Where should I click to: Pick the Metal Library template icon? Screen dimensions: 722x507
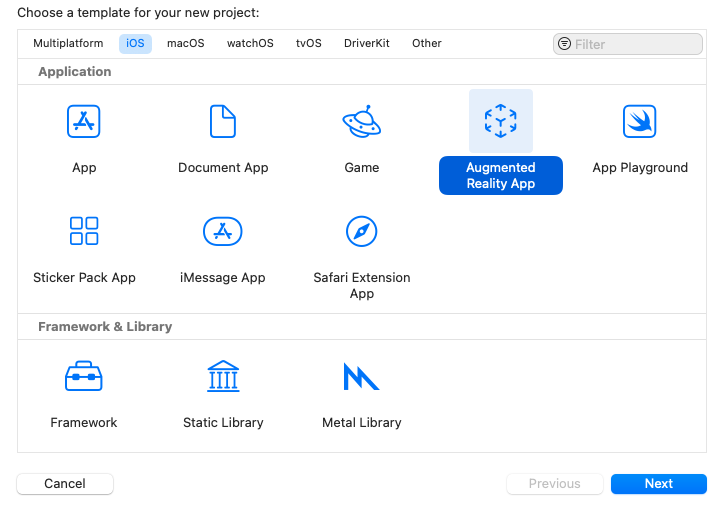(361, 376)
